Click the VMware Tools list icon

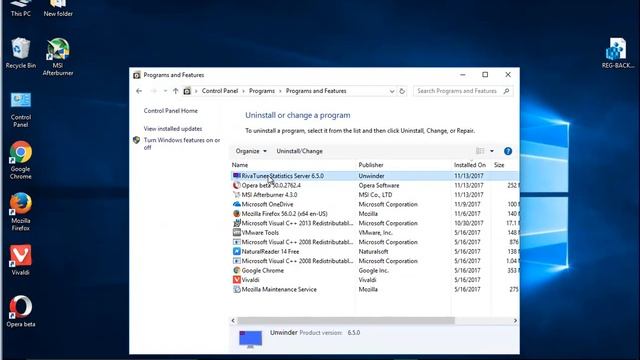coord(236,233)
